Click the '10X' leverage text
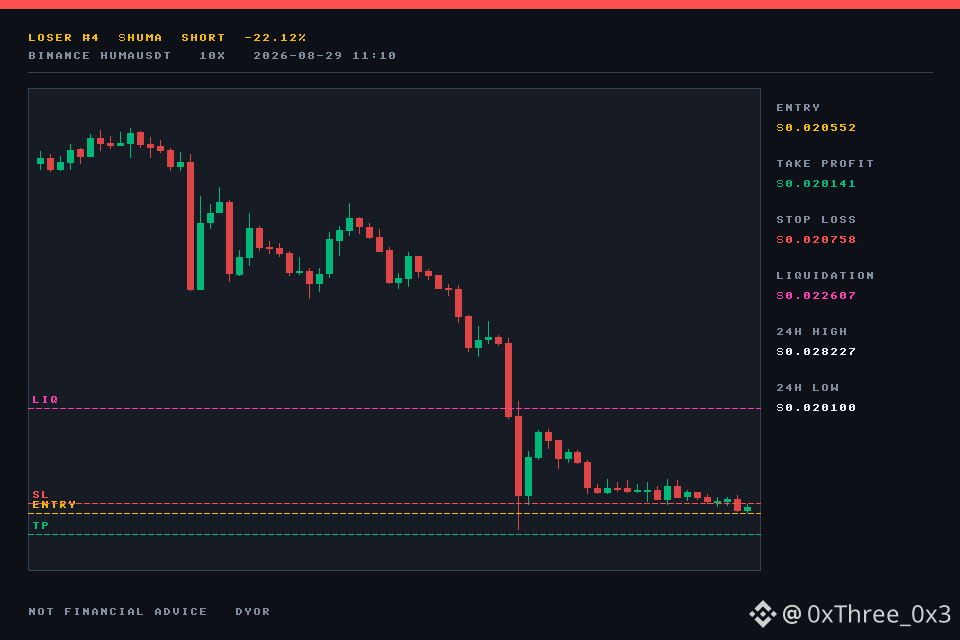960x640 pixels. pos(212,55)
